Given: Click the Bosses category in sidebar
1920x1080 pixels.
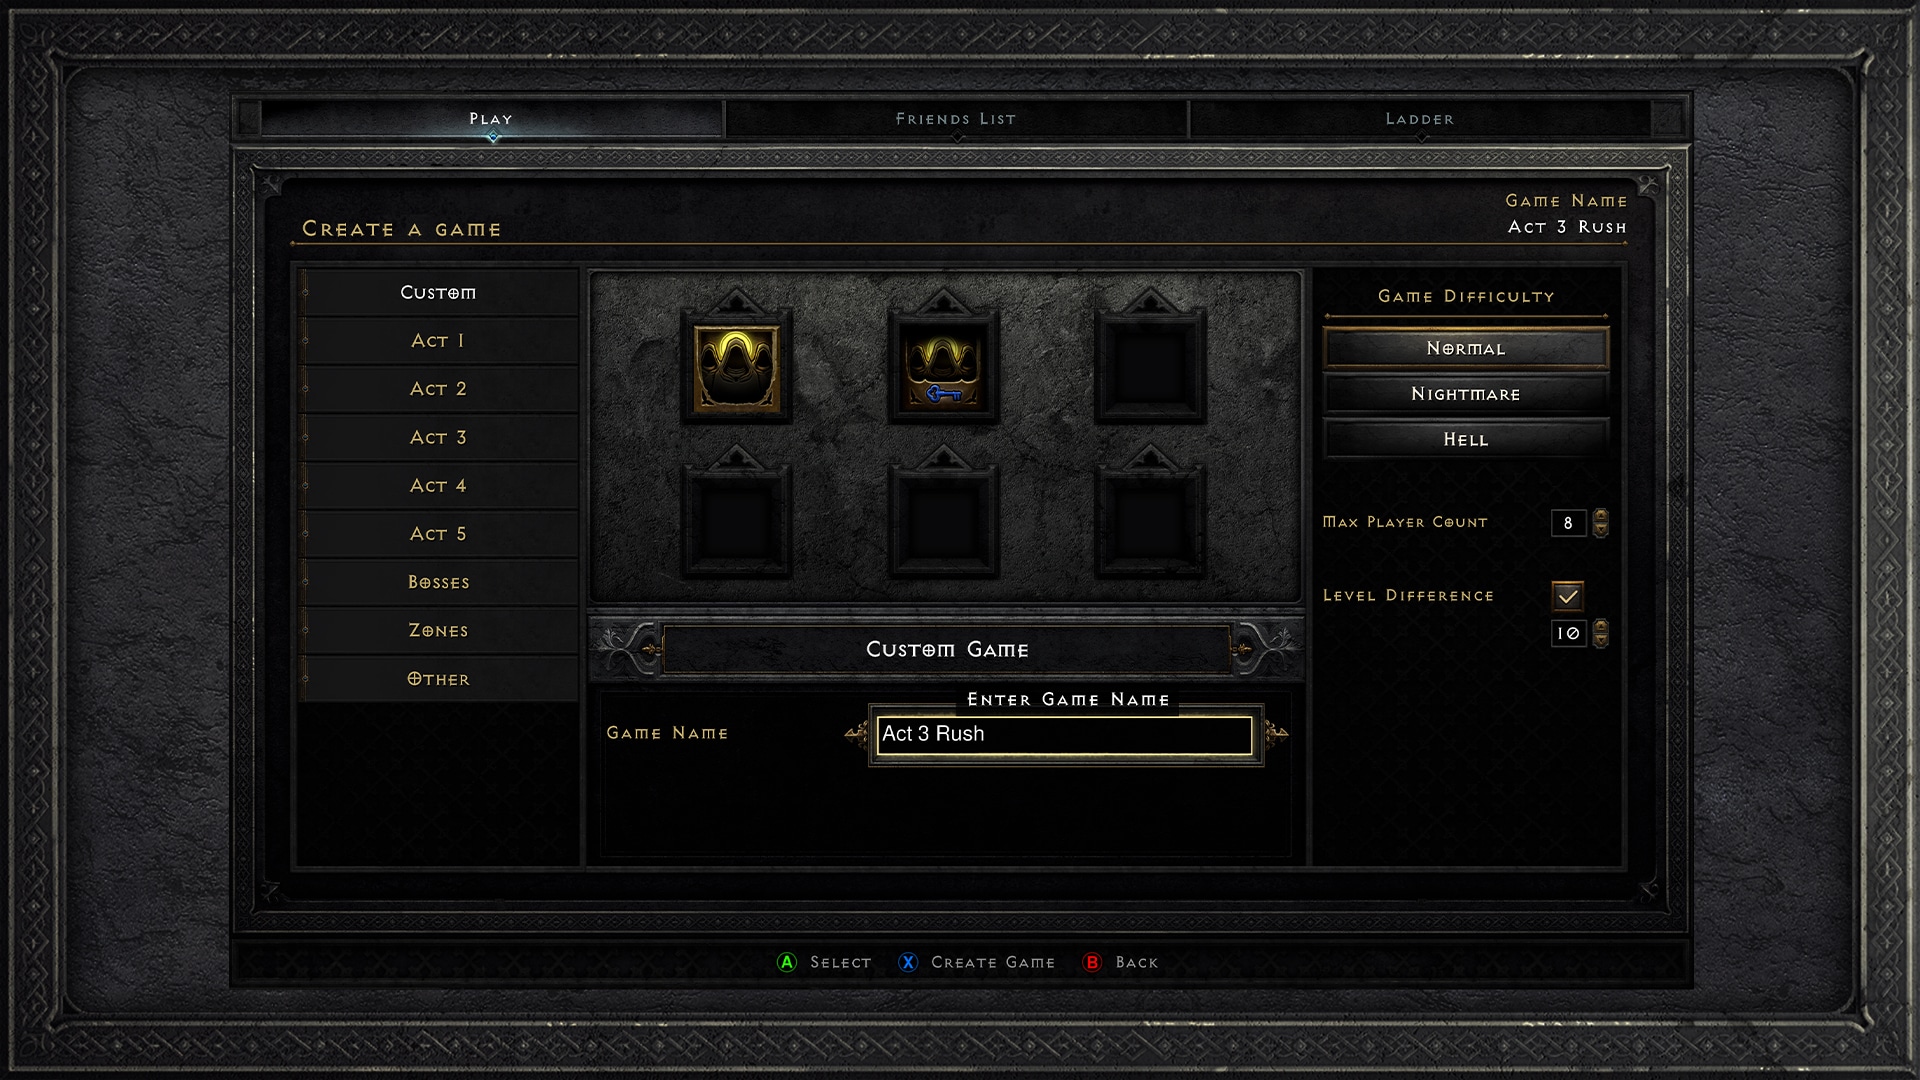Looking at the screenshot, I should pyautogui.click(x=438, y=582).
